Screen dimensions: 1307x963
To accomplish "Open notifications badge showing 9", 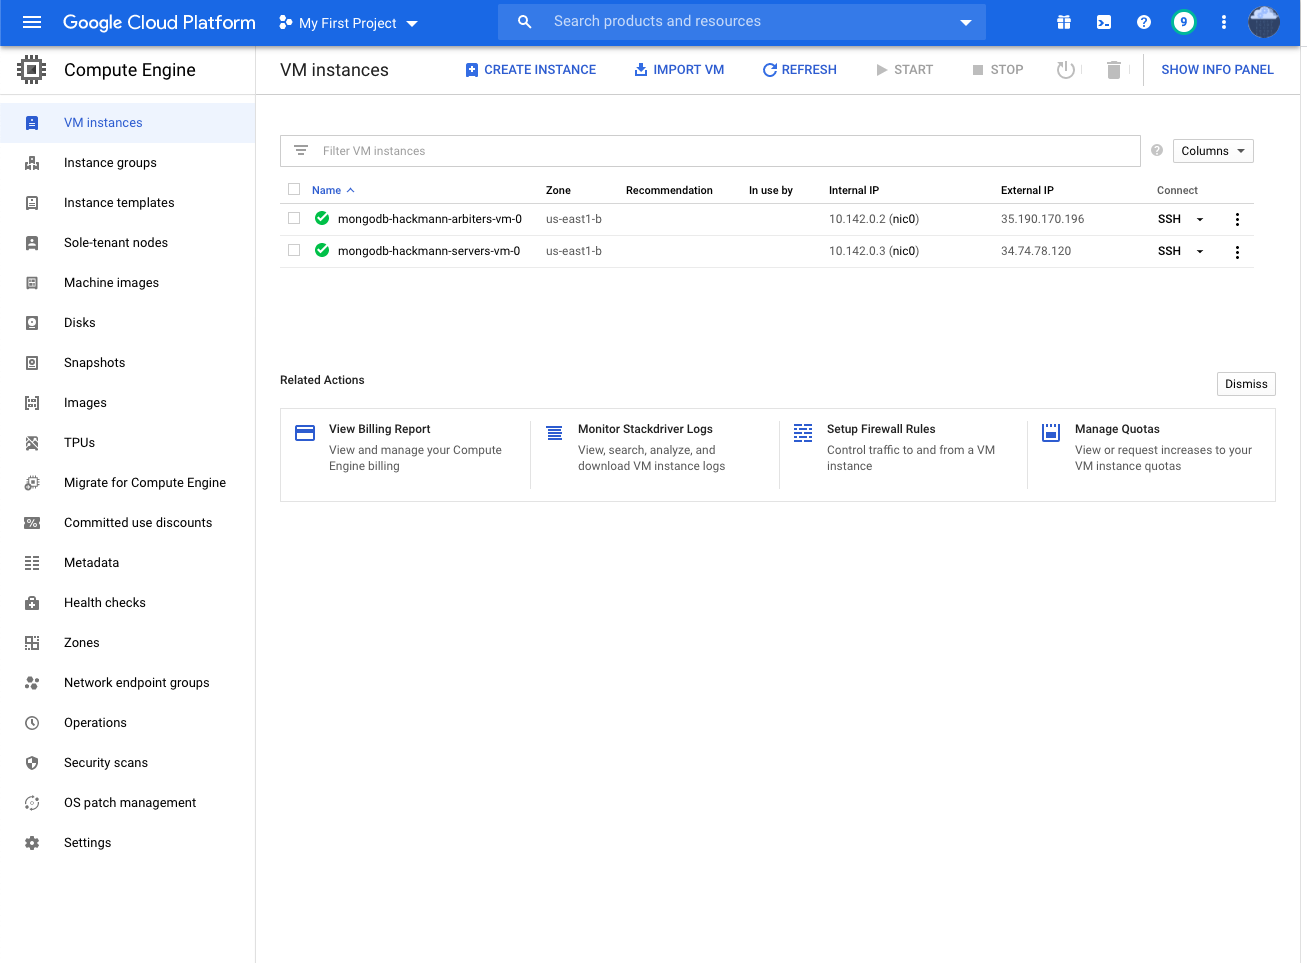I will click(1184, 22).
